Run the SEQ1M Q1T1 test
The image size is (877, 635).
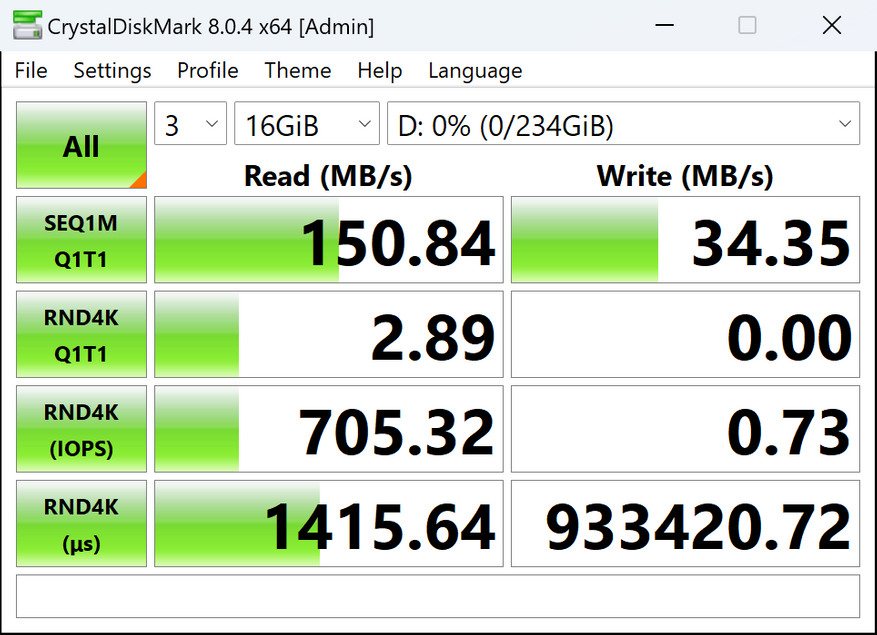pyautogui.click(x=81, y=240)
